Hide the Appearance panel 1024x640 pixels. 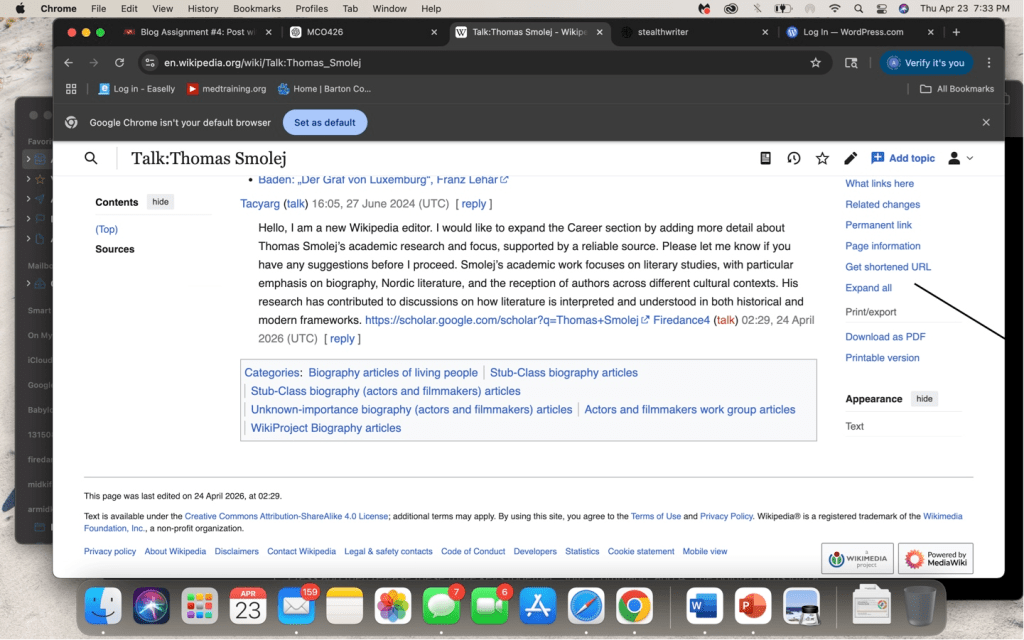click(924, 399)
